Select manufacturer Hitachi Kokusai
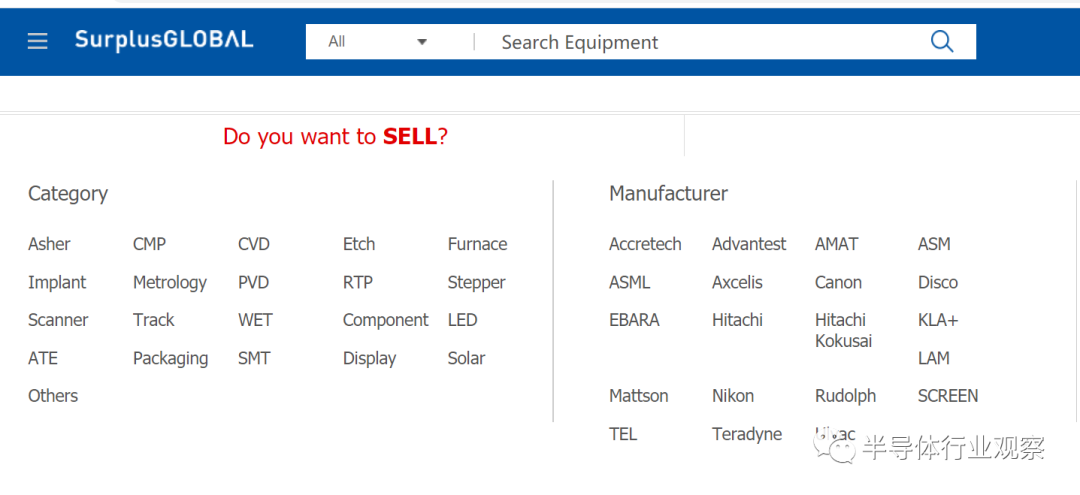The image size is (1080, 495). (x=843, y=330)
